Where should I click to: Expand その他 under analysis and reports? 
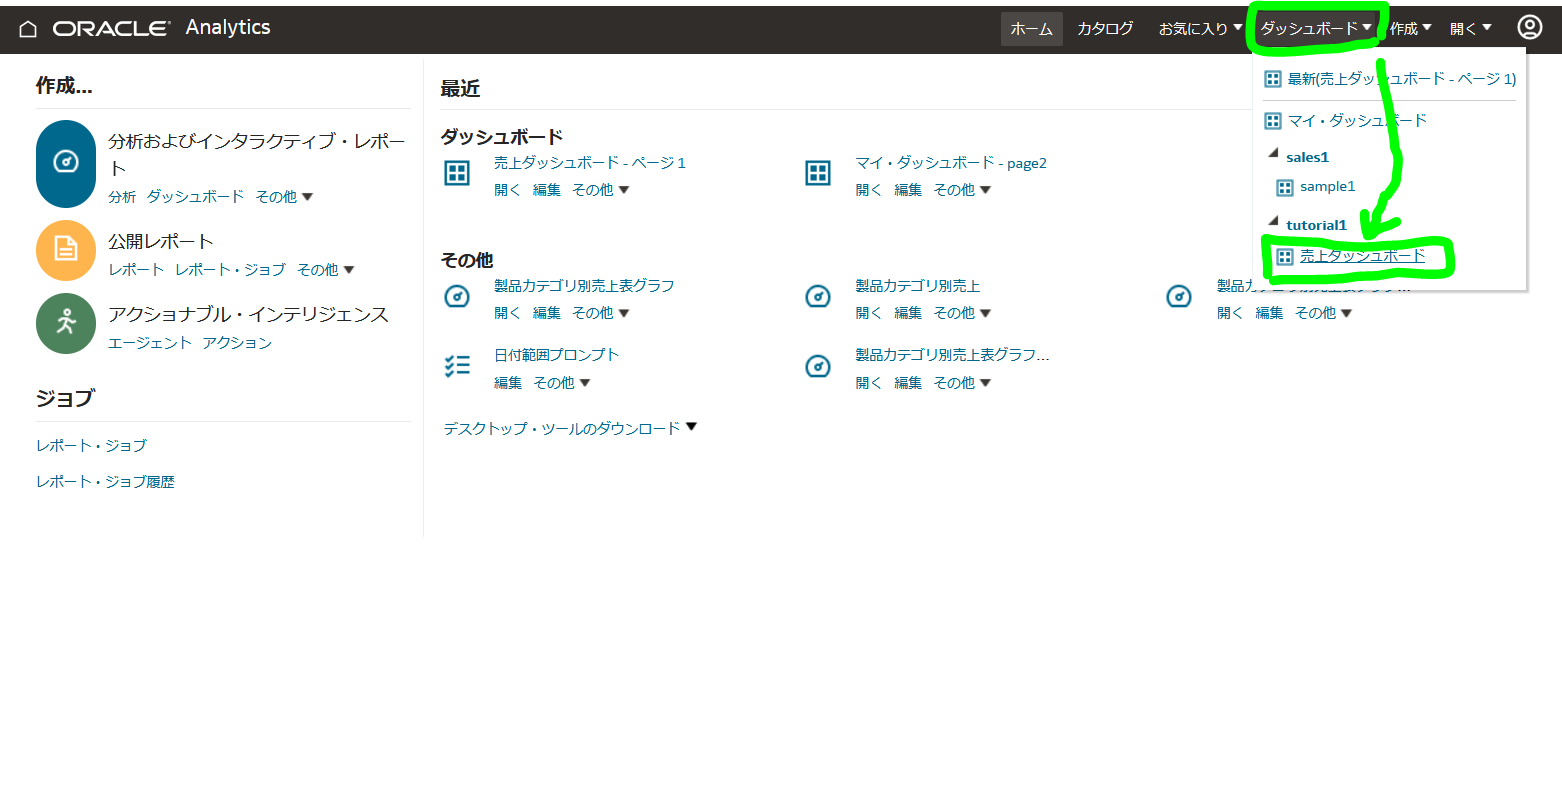284,197
